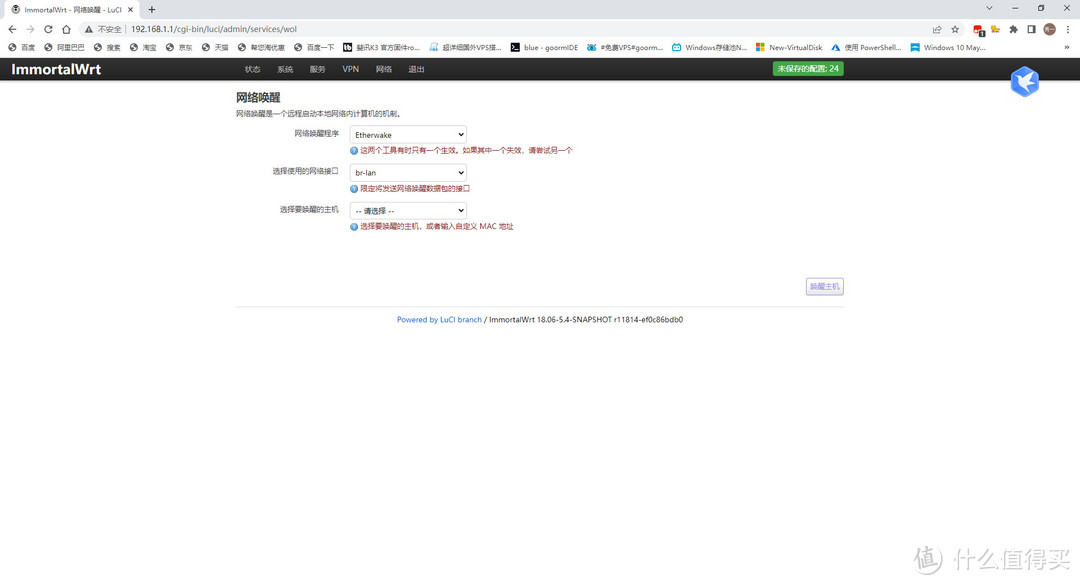Screen dimensions: 1080x585
Task: Open the Chrome three-dot menu
Action: click(1067, 29)
